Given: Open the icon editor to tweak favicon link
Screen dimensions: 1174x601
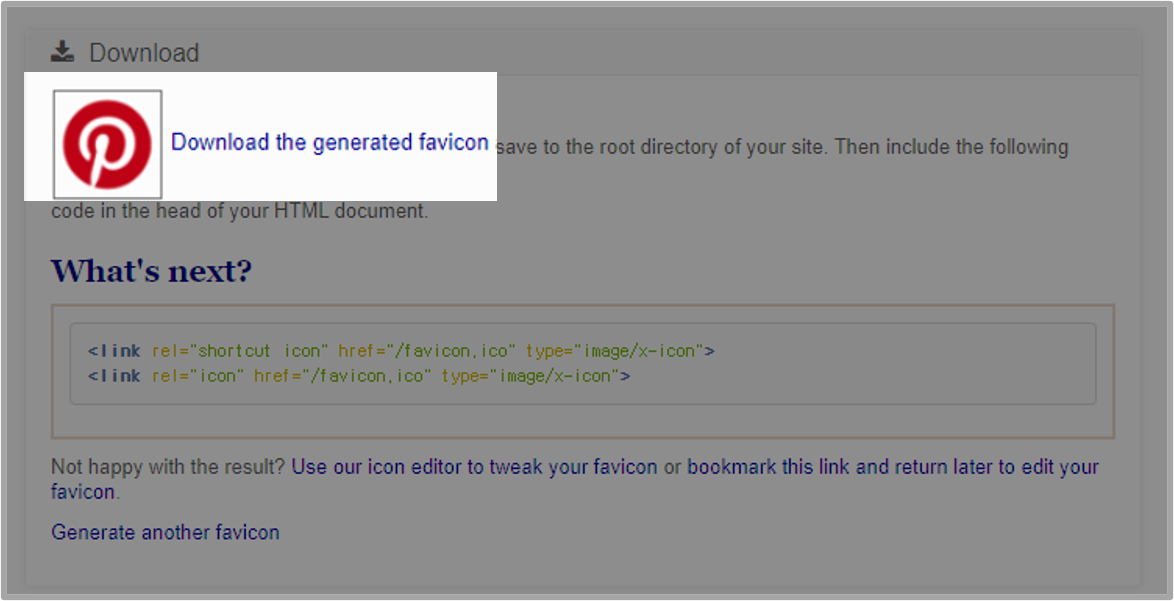Looking at the screenshot, I should tap(474, 467).
